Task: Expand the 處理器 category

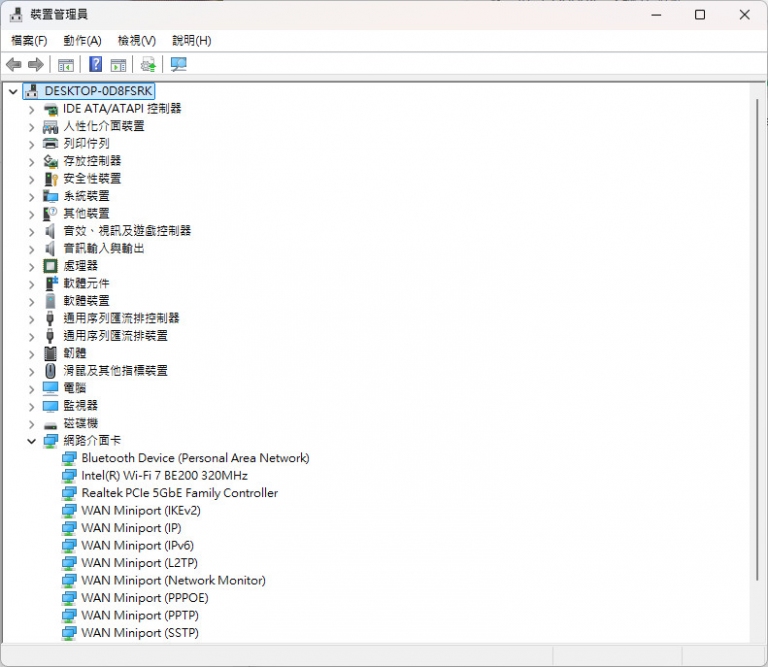Action: coord(31,266)
